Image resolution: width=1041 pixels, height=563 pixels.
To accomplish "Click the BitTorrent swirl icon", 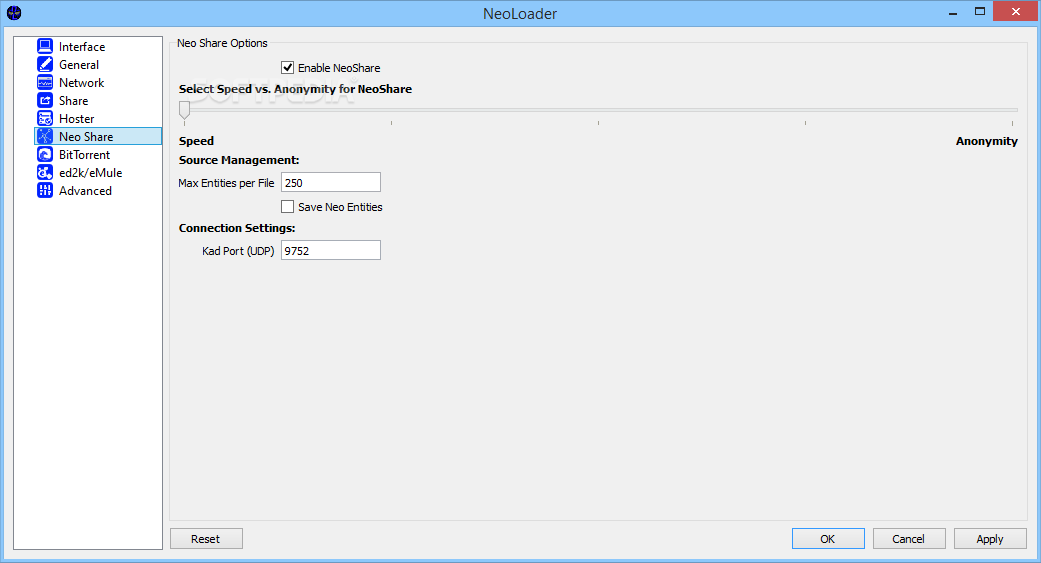I will (44, 154).
